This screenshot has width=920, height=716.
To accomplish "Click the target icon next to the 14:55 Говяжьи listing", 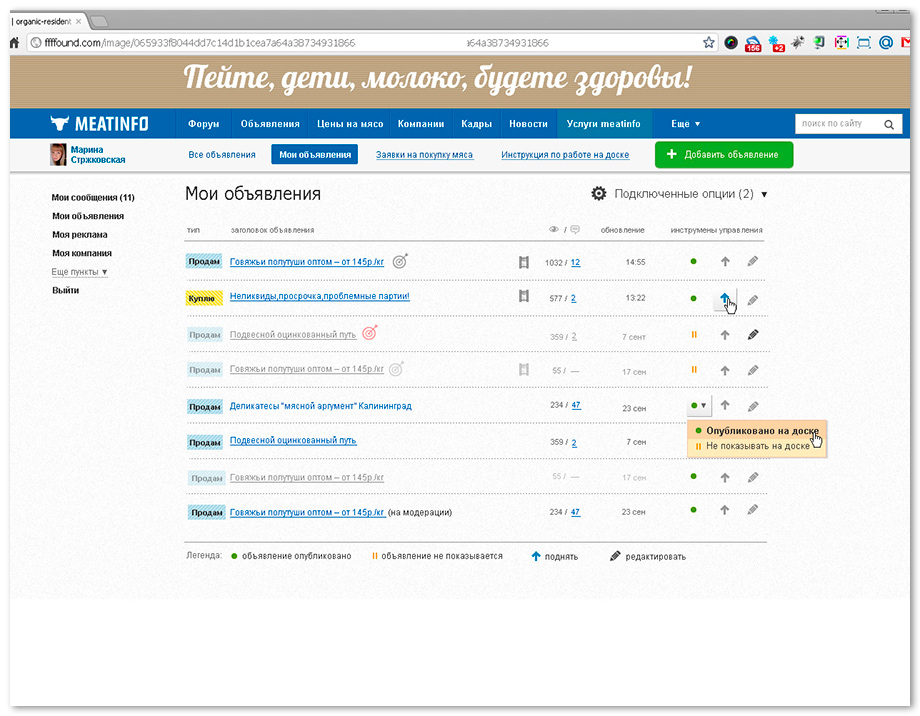I will tap(400, 261).
